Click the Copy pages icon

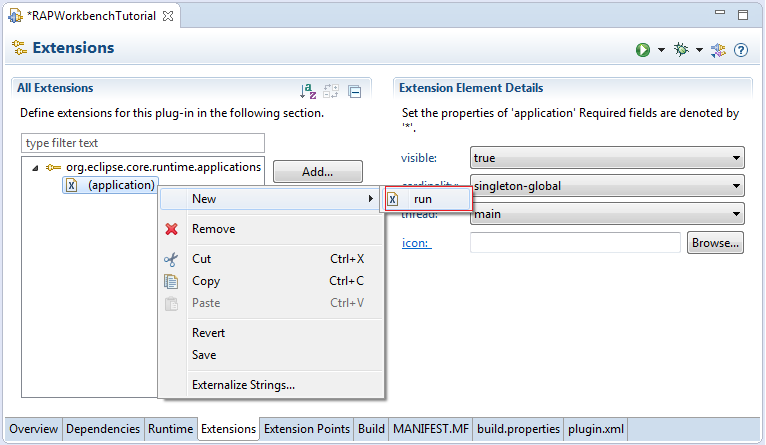(x=171, y=281)
